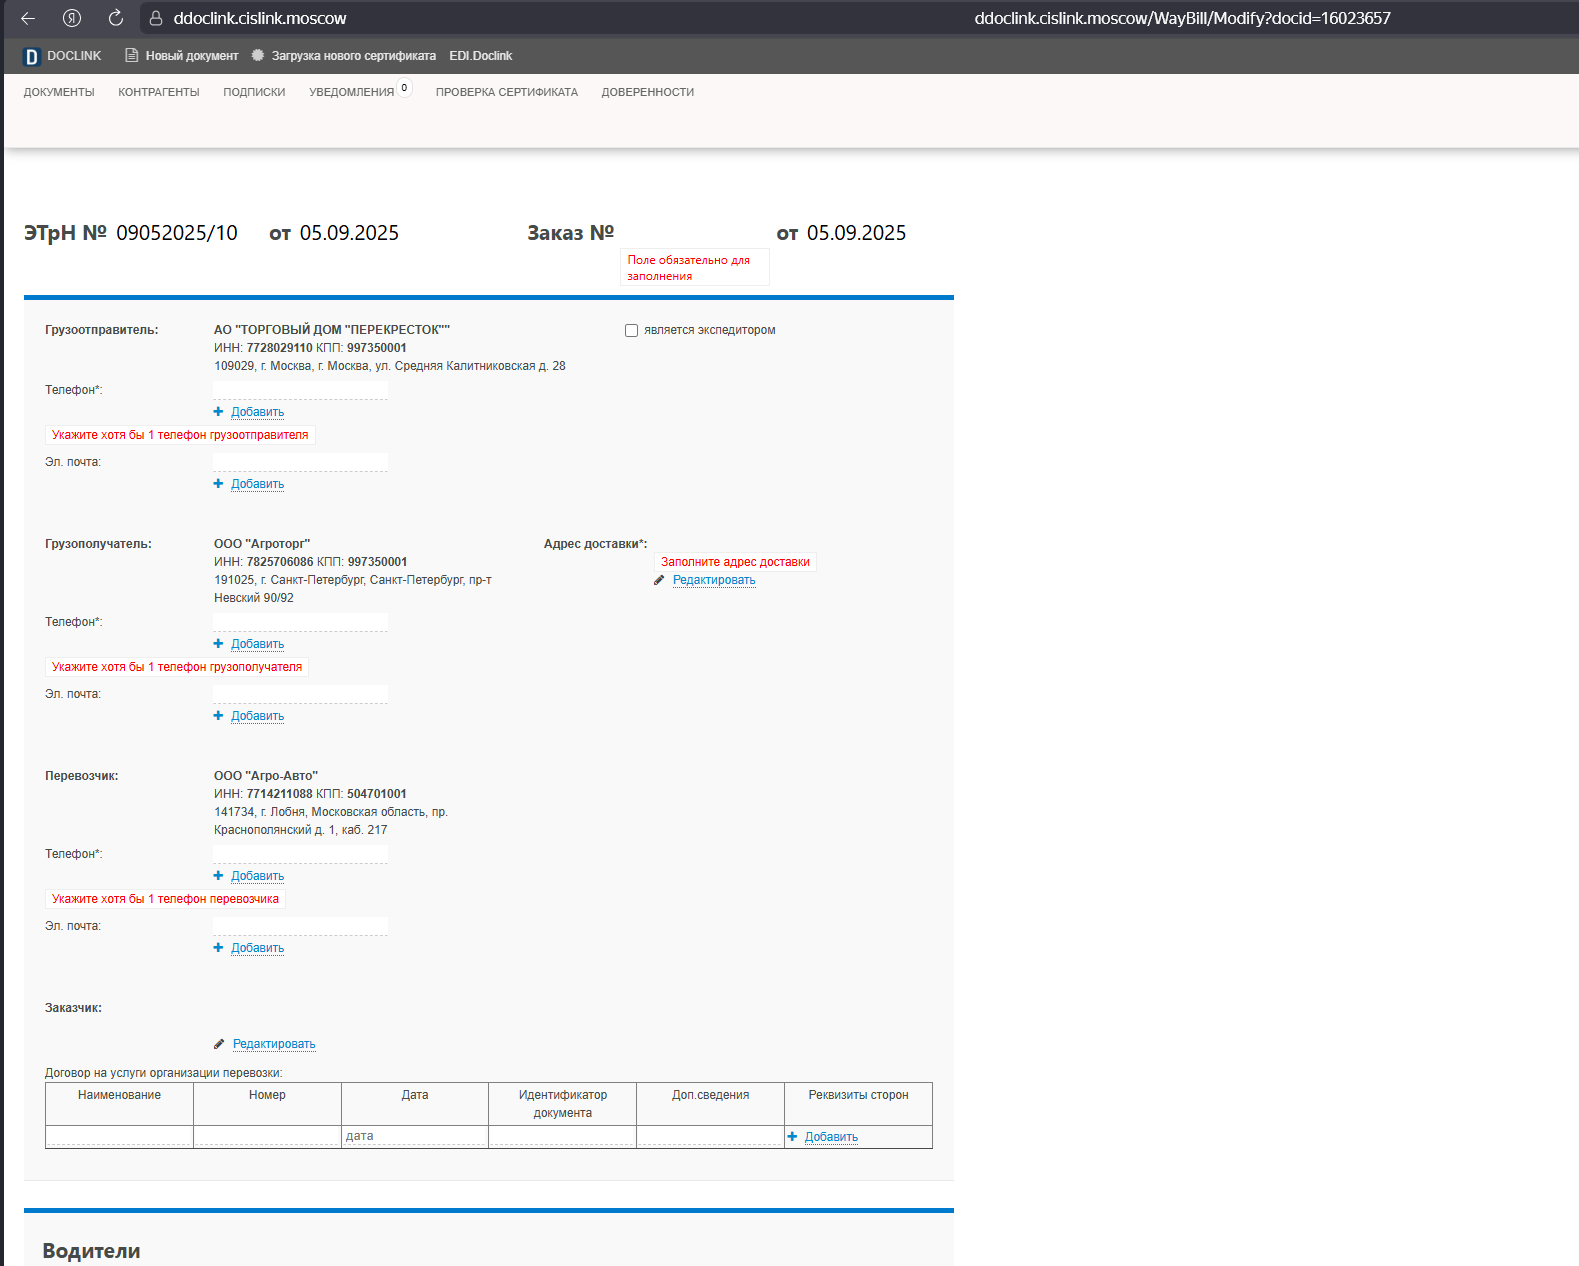
Task: Click Добавить link for Перевозчик email
Action: pos(258,948)
